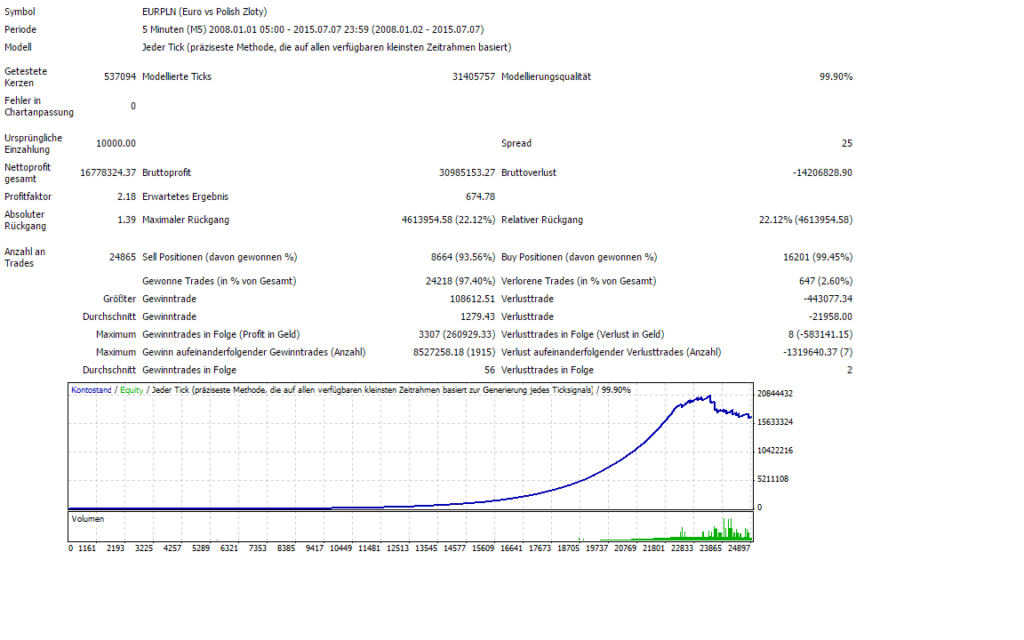Image resolution: width=1024 pixels, height=640 pixels.
Task: Select the modelled ticks value 31405757
Action: click(473, 76)
